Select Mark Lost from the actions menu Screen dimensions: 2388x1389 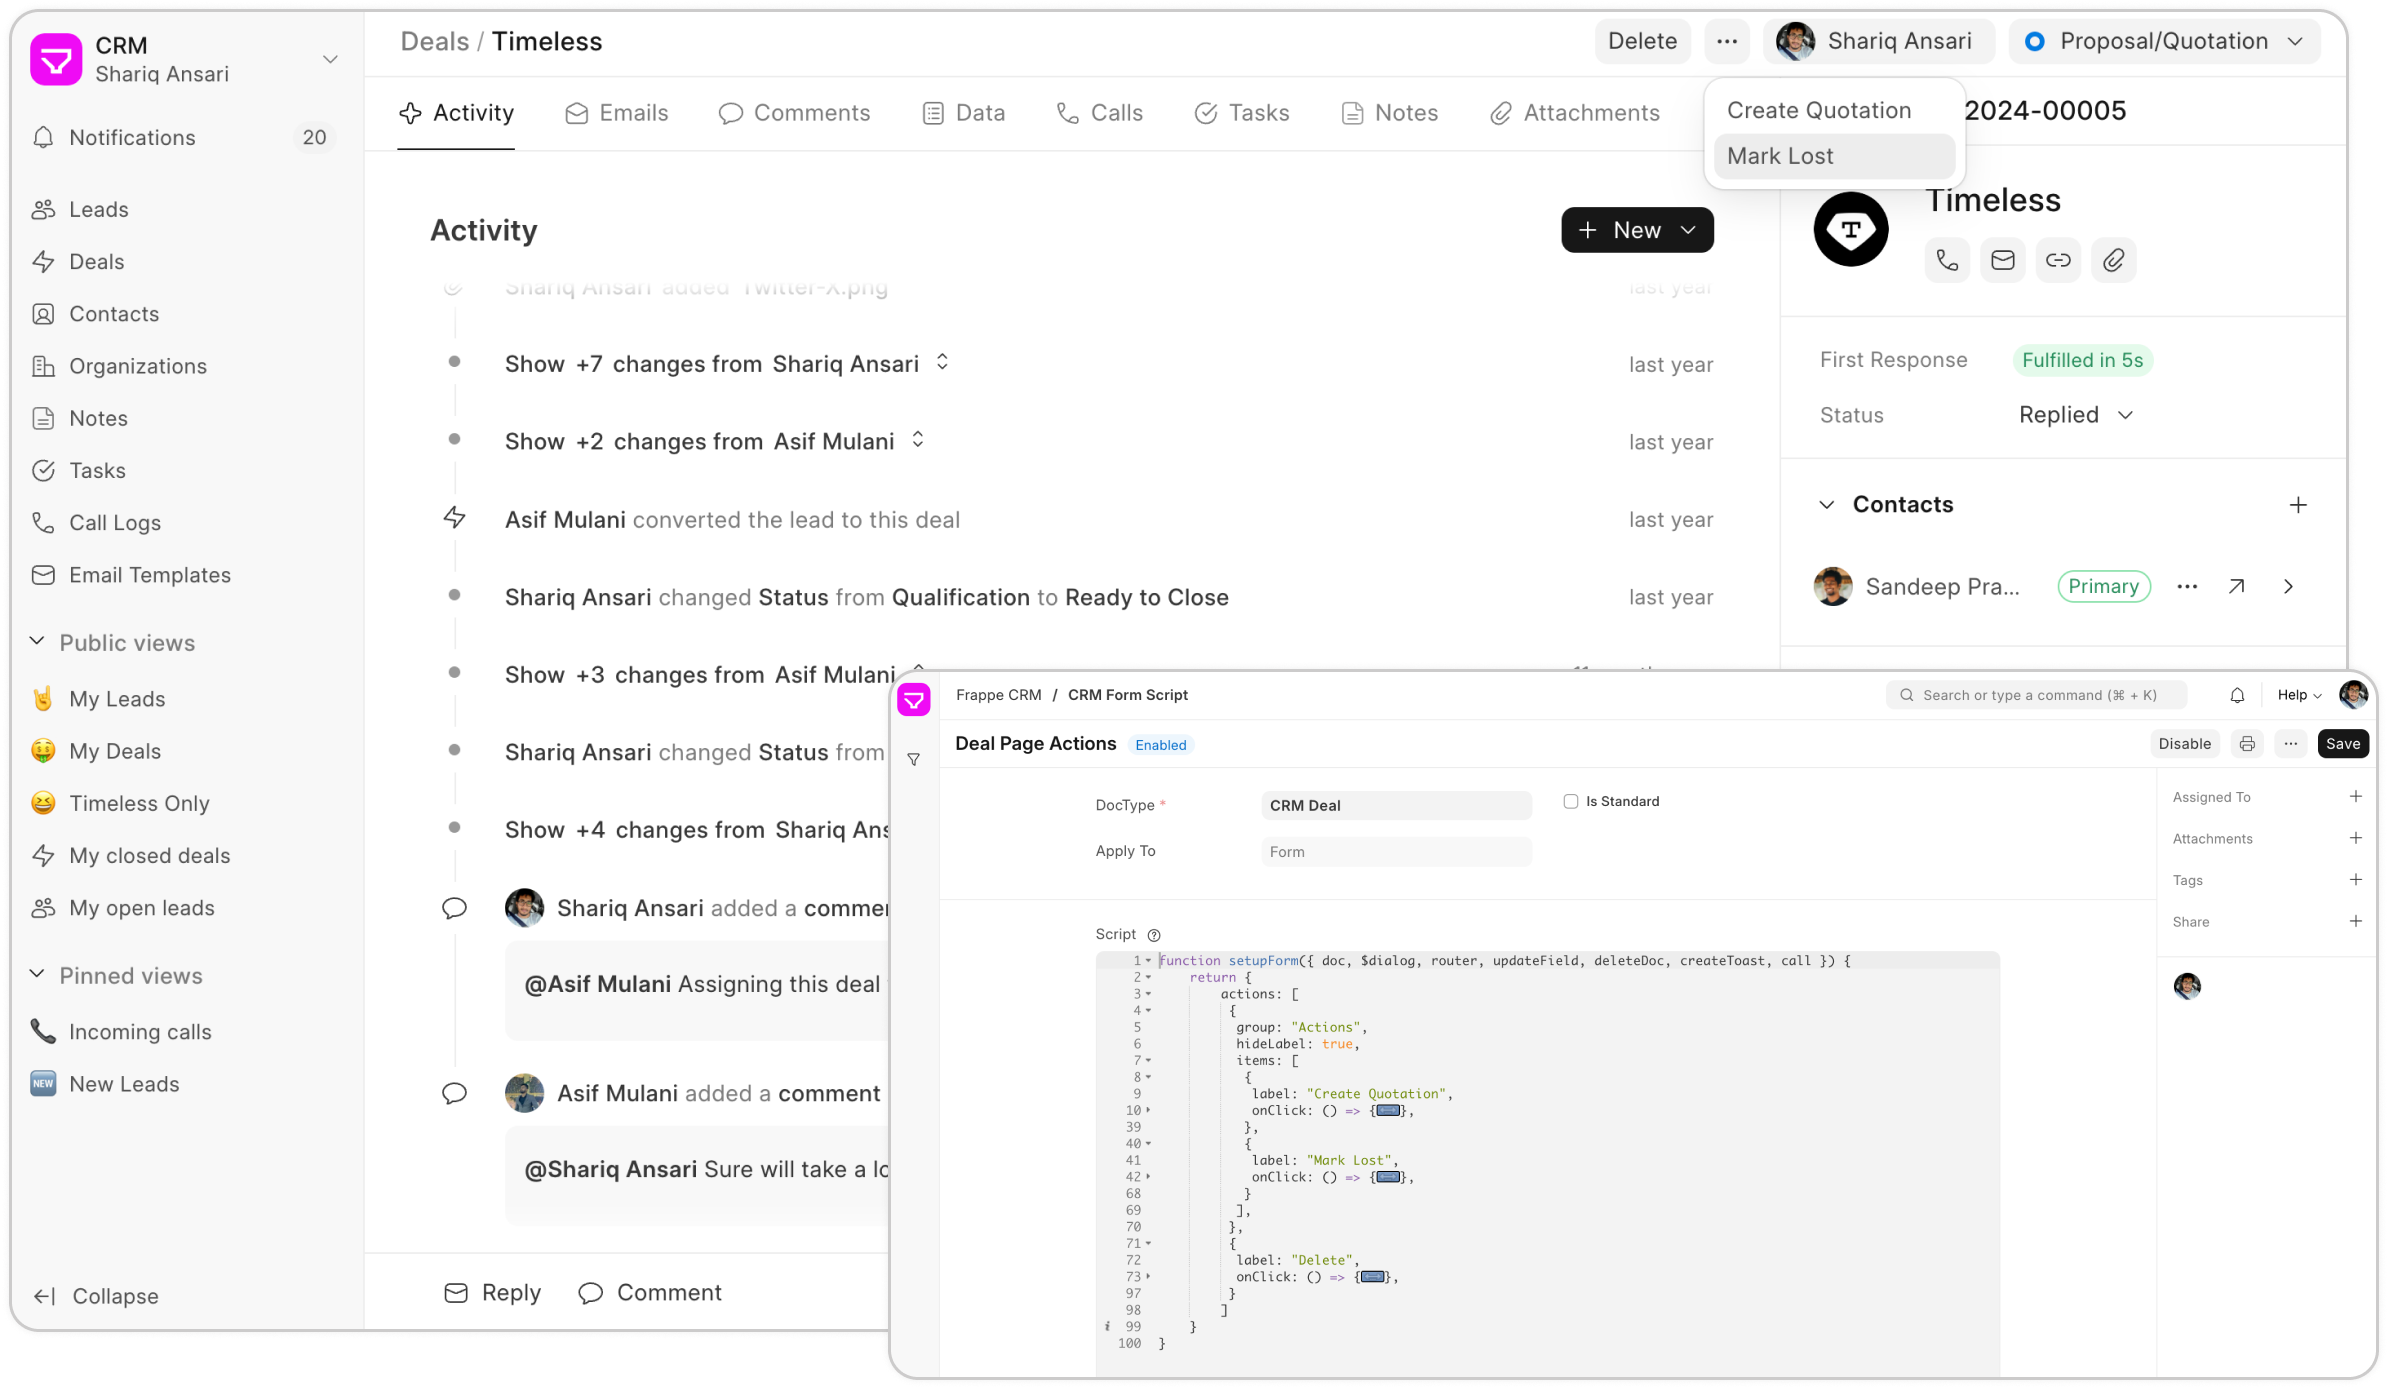(x=1781, y=155)
